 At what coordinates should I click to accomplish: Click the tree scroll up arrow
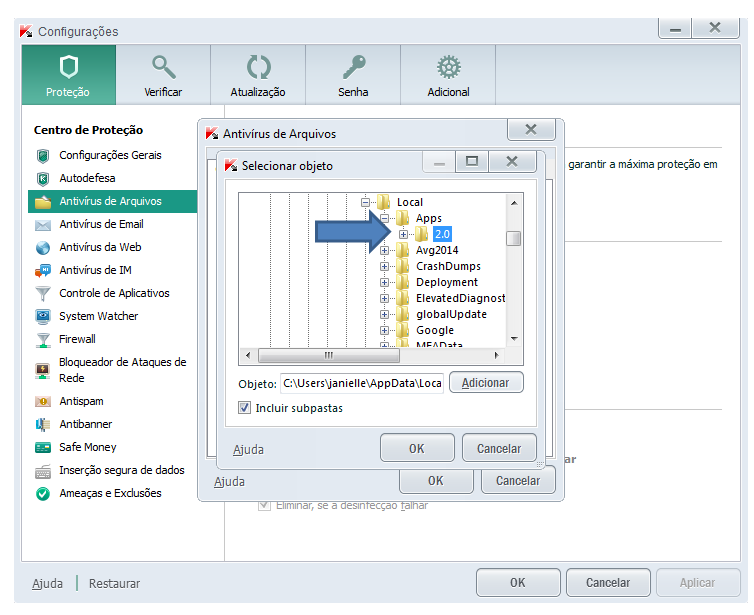tap(514, 203)
